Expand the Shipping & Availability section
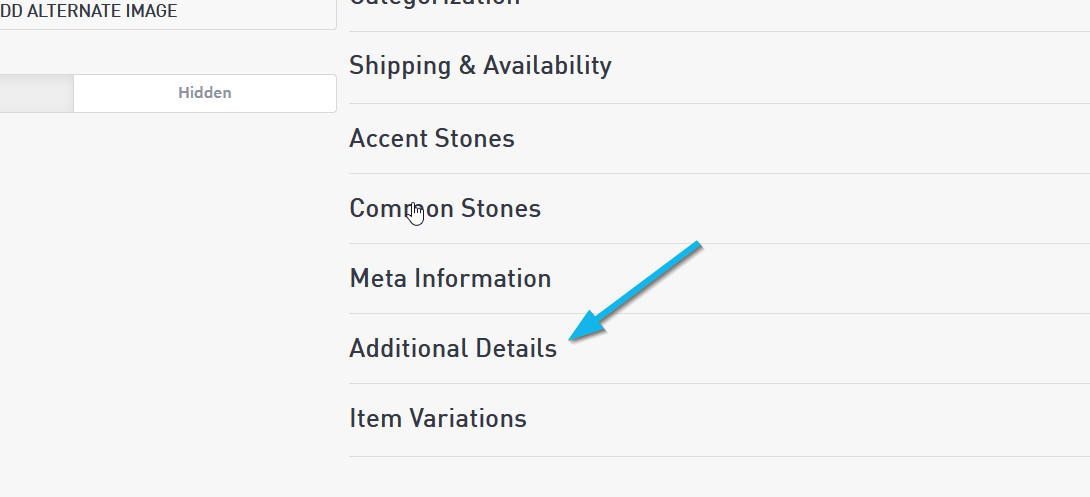 click(x=480, y=66)
